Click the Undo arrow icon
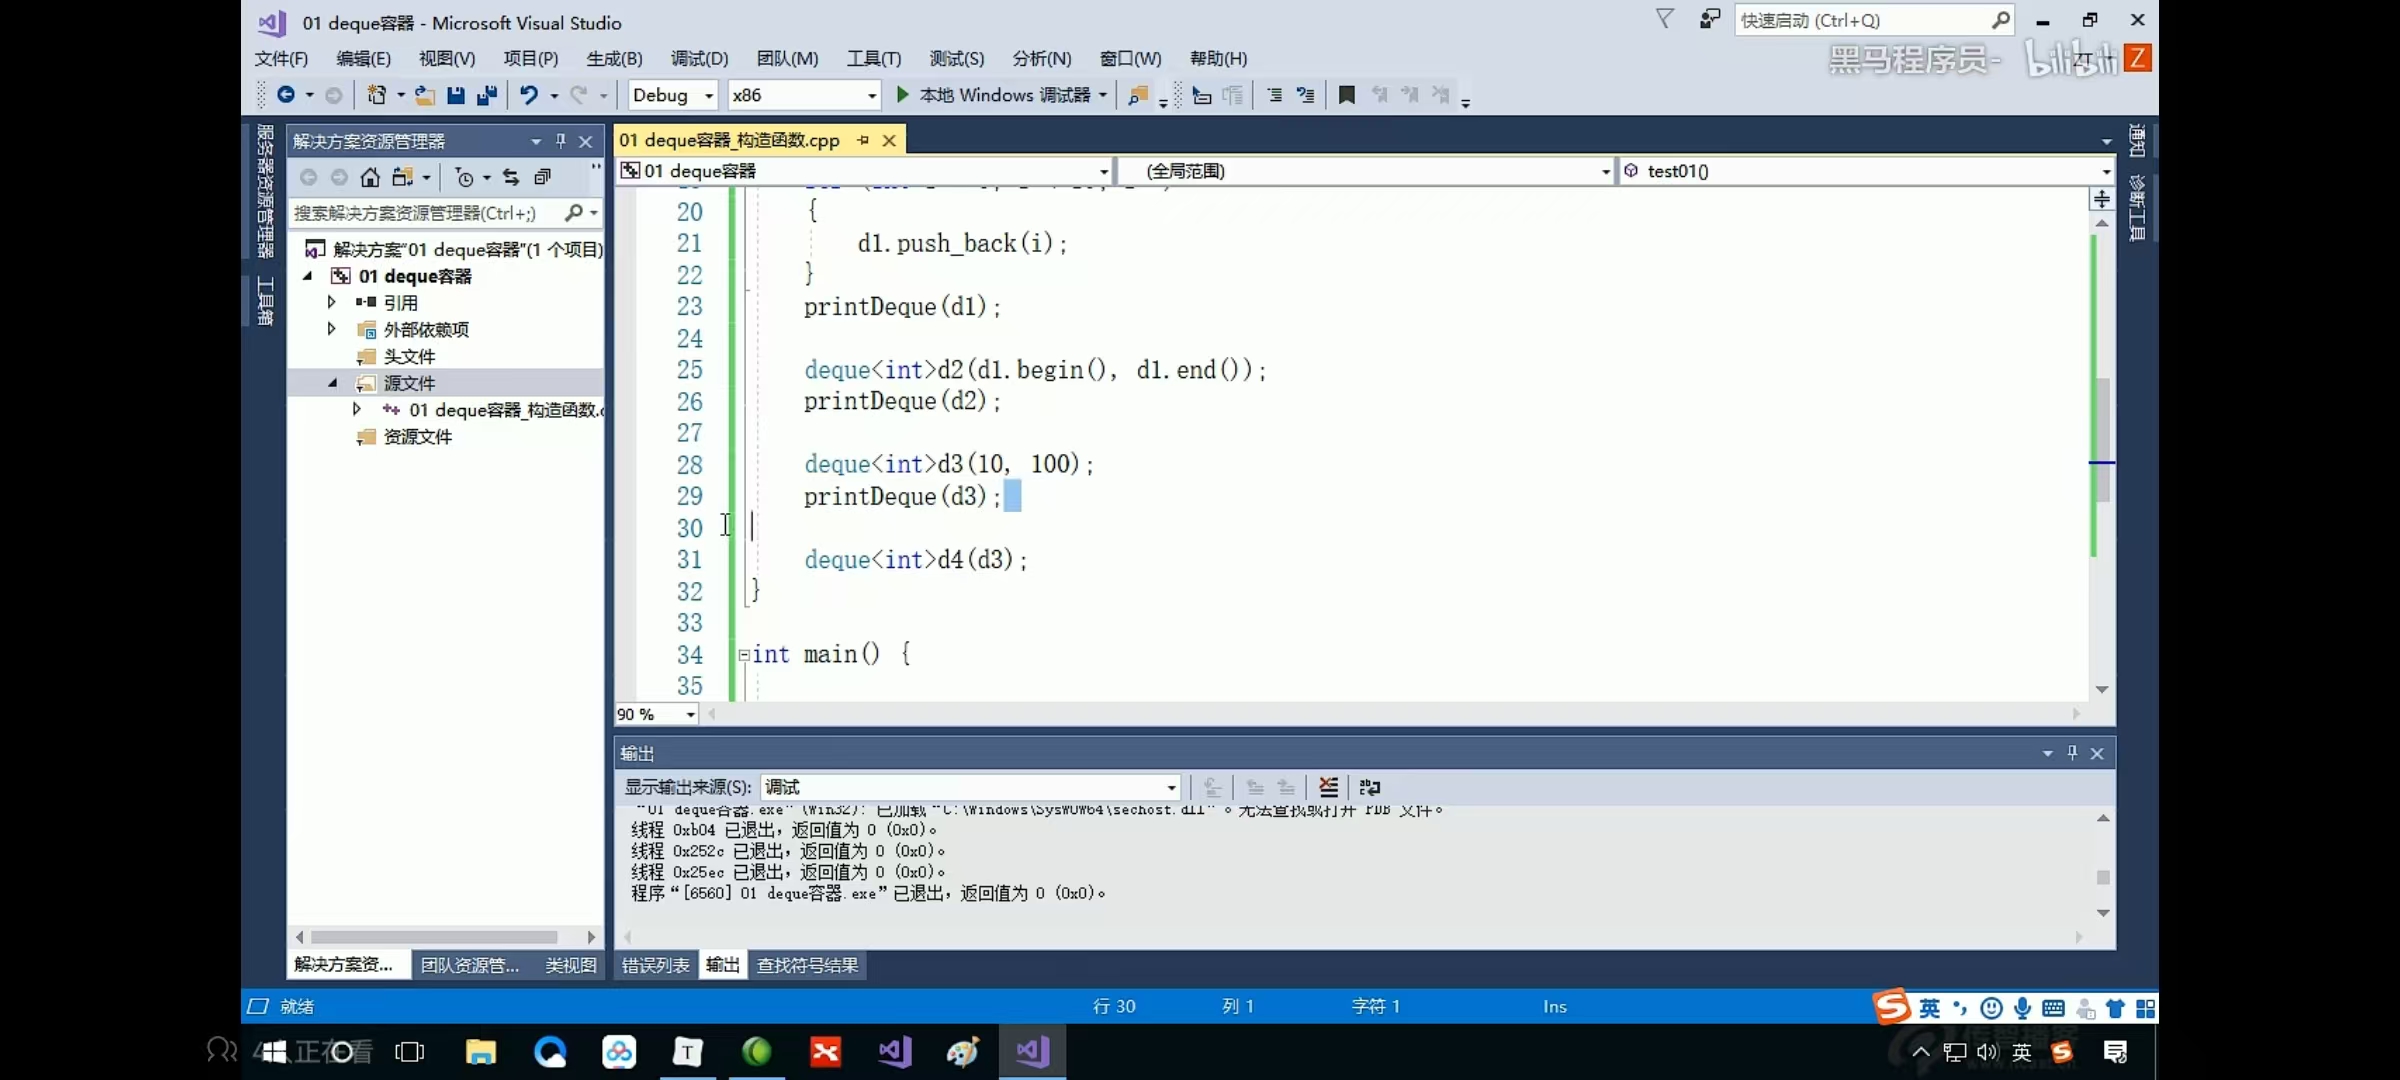 point(528,95)
